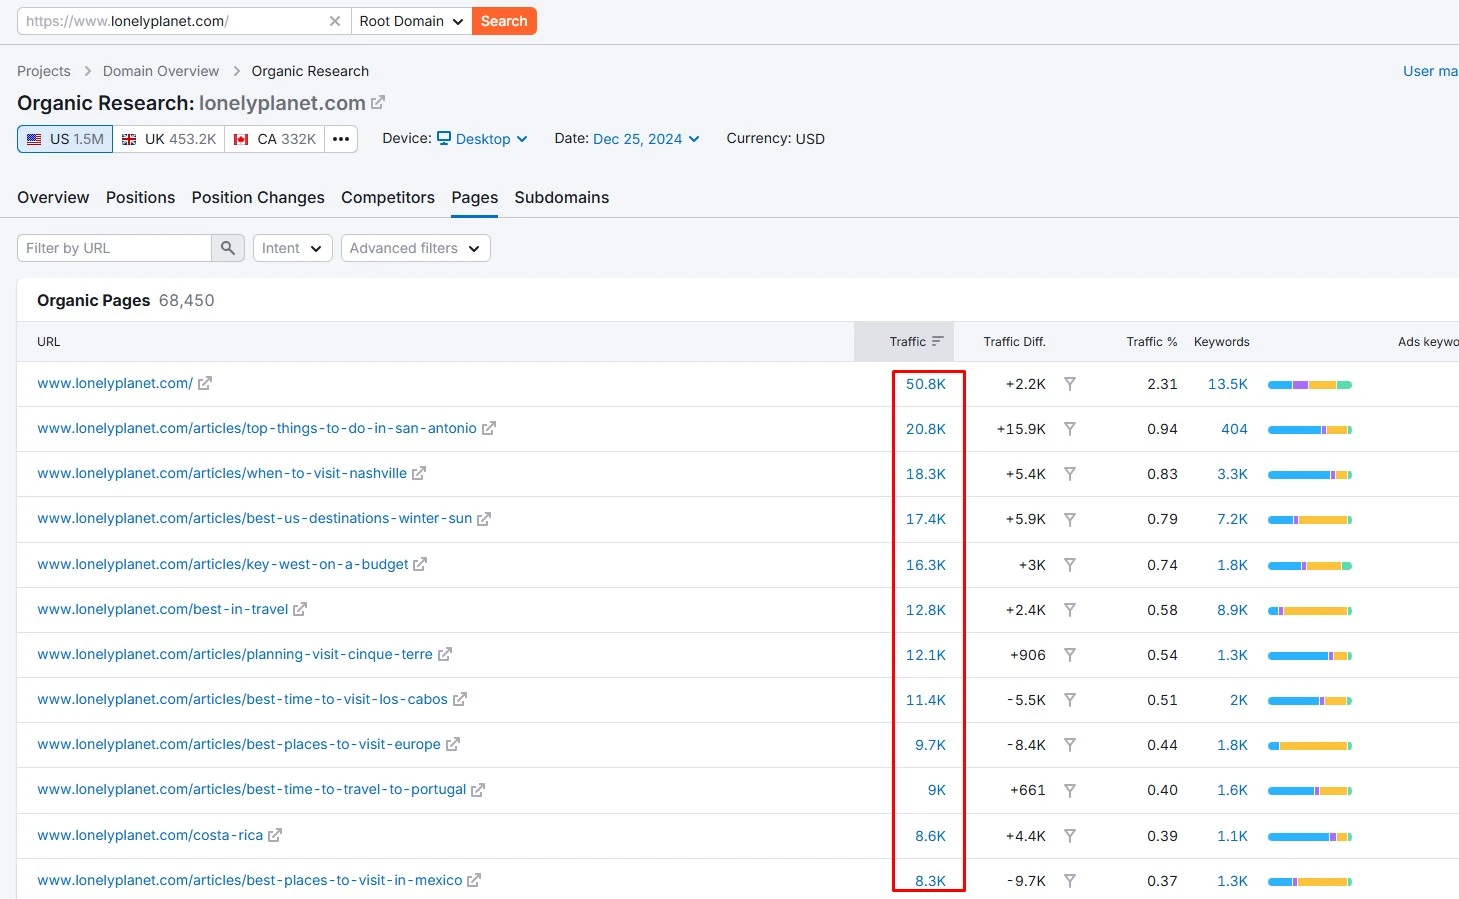The width and height of the screenshot is (1459, 899).
Task: Switch to the Competitors tab
Action: click(x=388, y=198)
